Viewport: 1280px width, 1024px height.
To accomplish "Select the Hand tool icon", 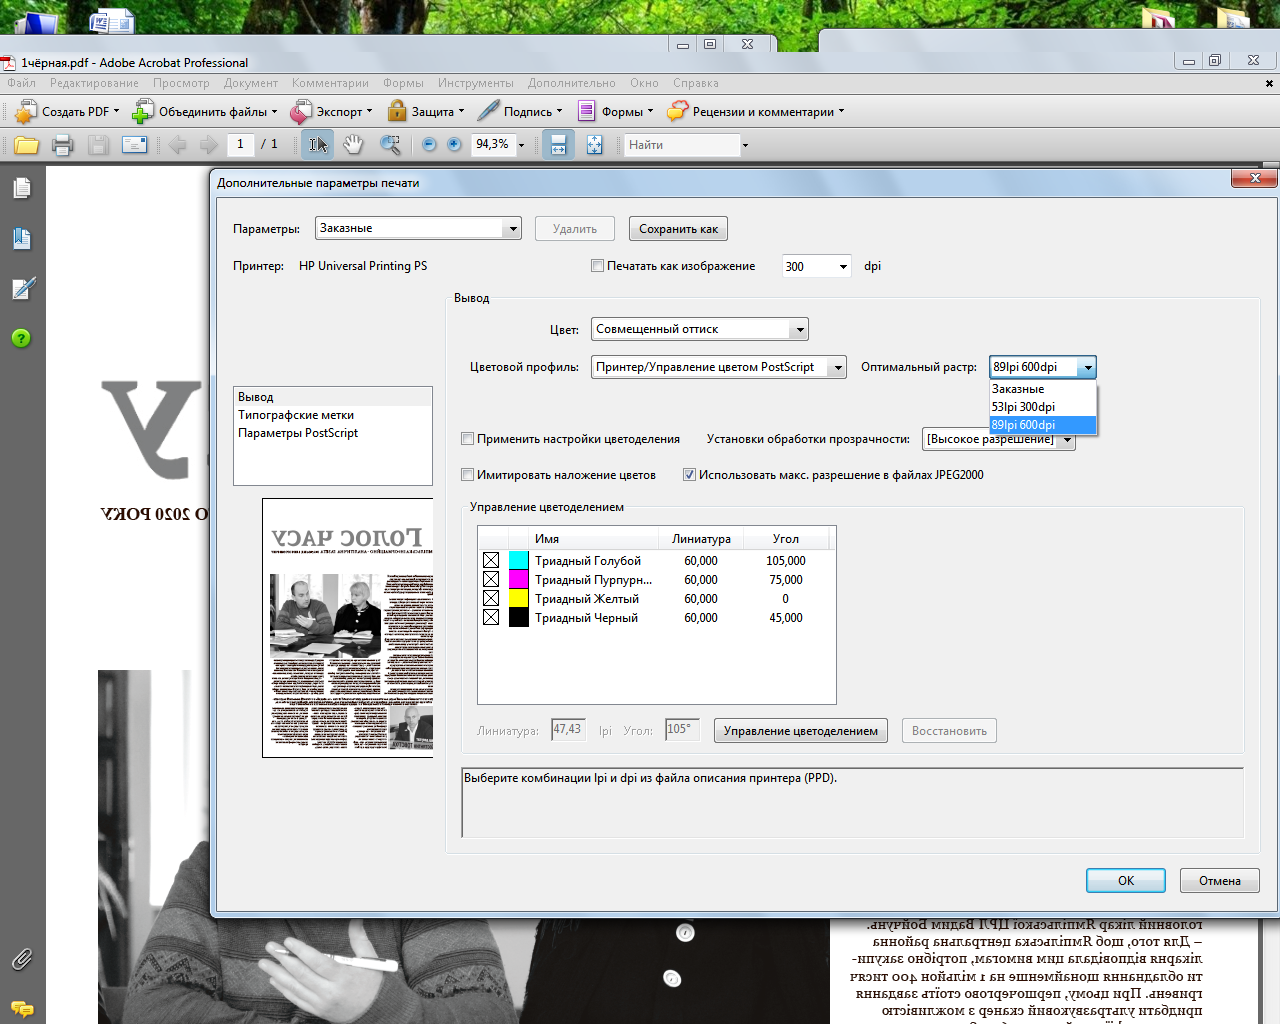I will pyautogui.click(x=353, y=145).
